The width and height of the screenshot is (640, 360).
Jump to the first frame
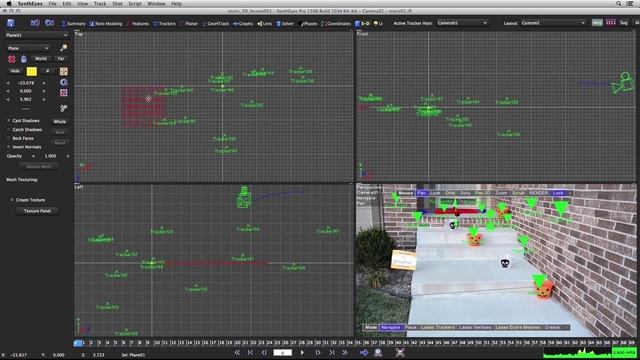[x=237, y=353]
